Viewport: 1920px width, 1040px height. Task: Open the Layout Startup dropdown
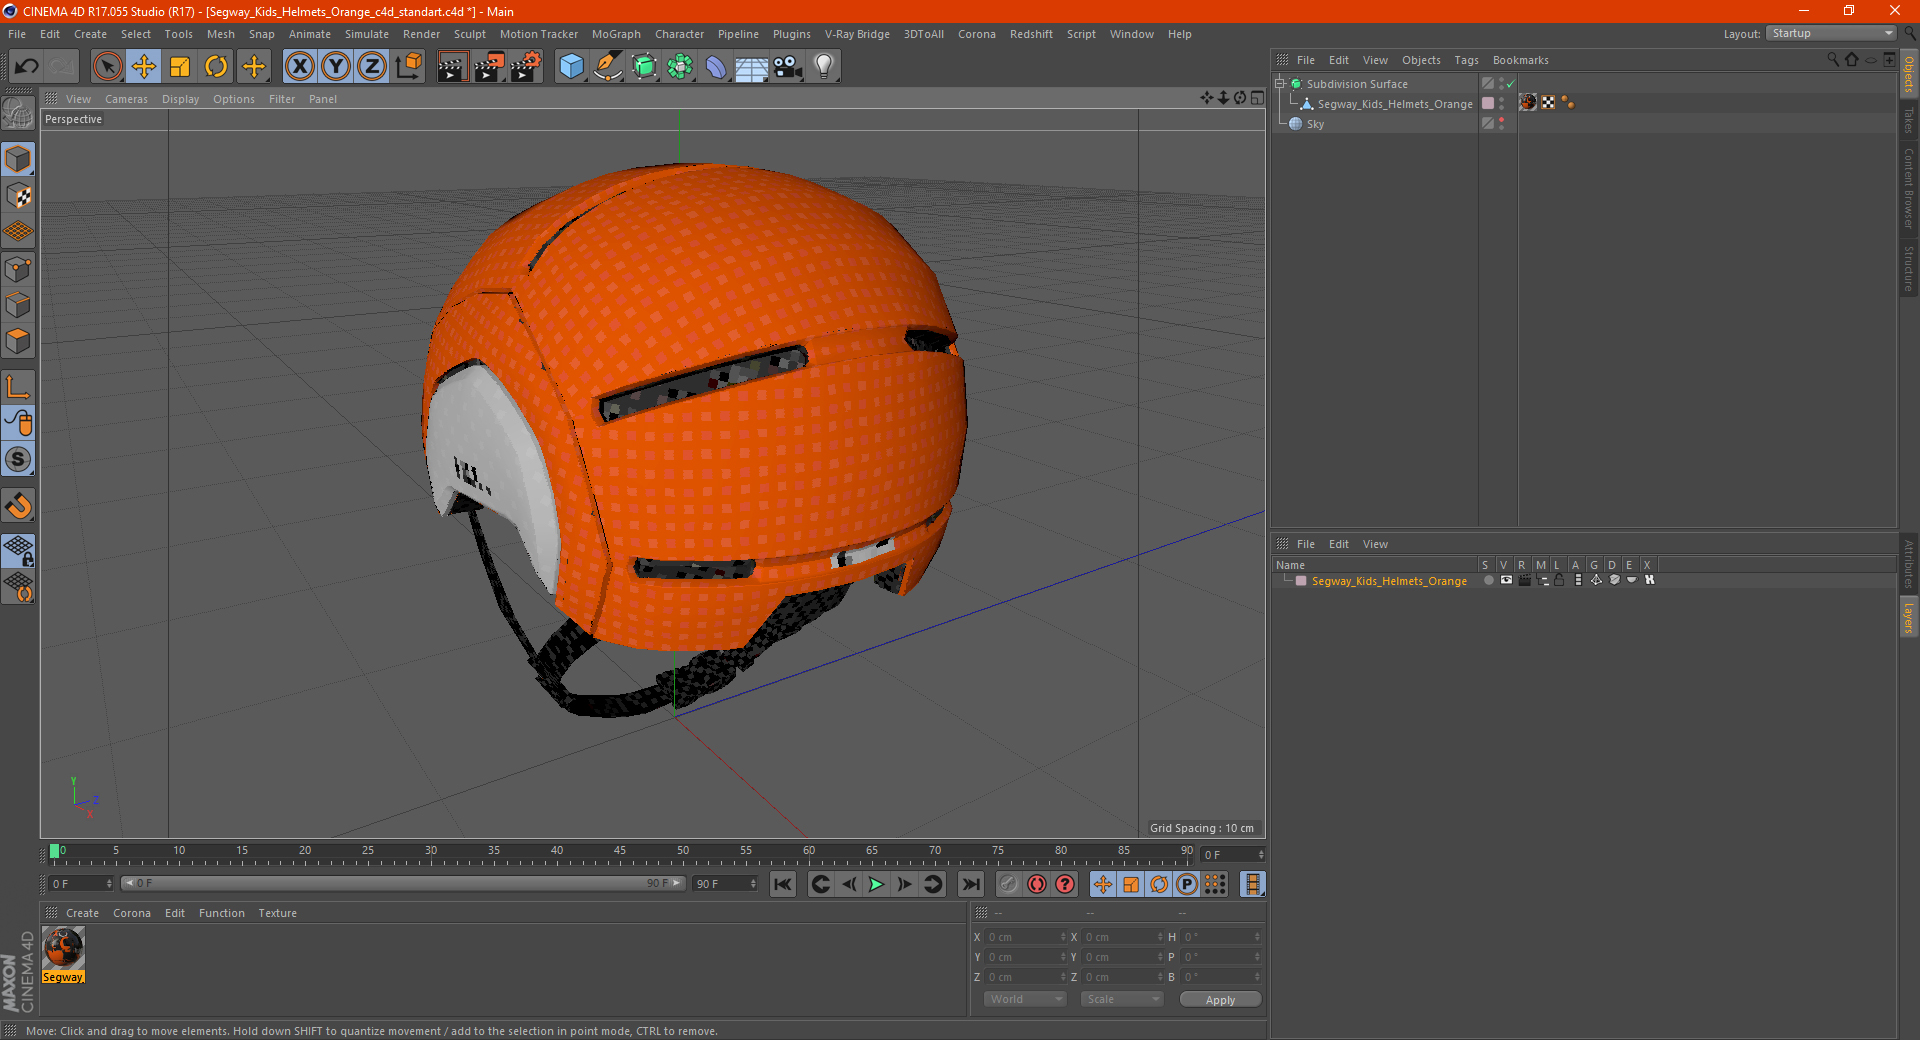(1832, 33)
